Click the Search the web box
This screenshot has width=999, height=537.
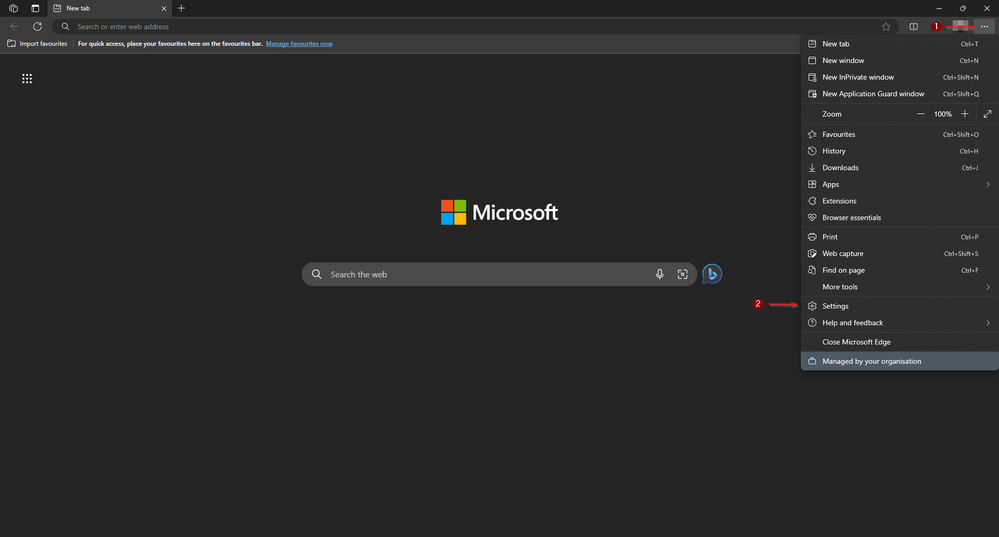499,274
